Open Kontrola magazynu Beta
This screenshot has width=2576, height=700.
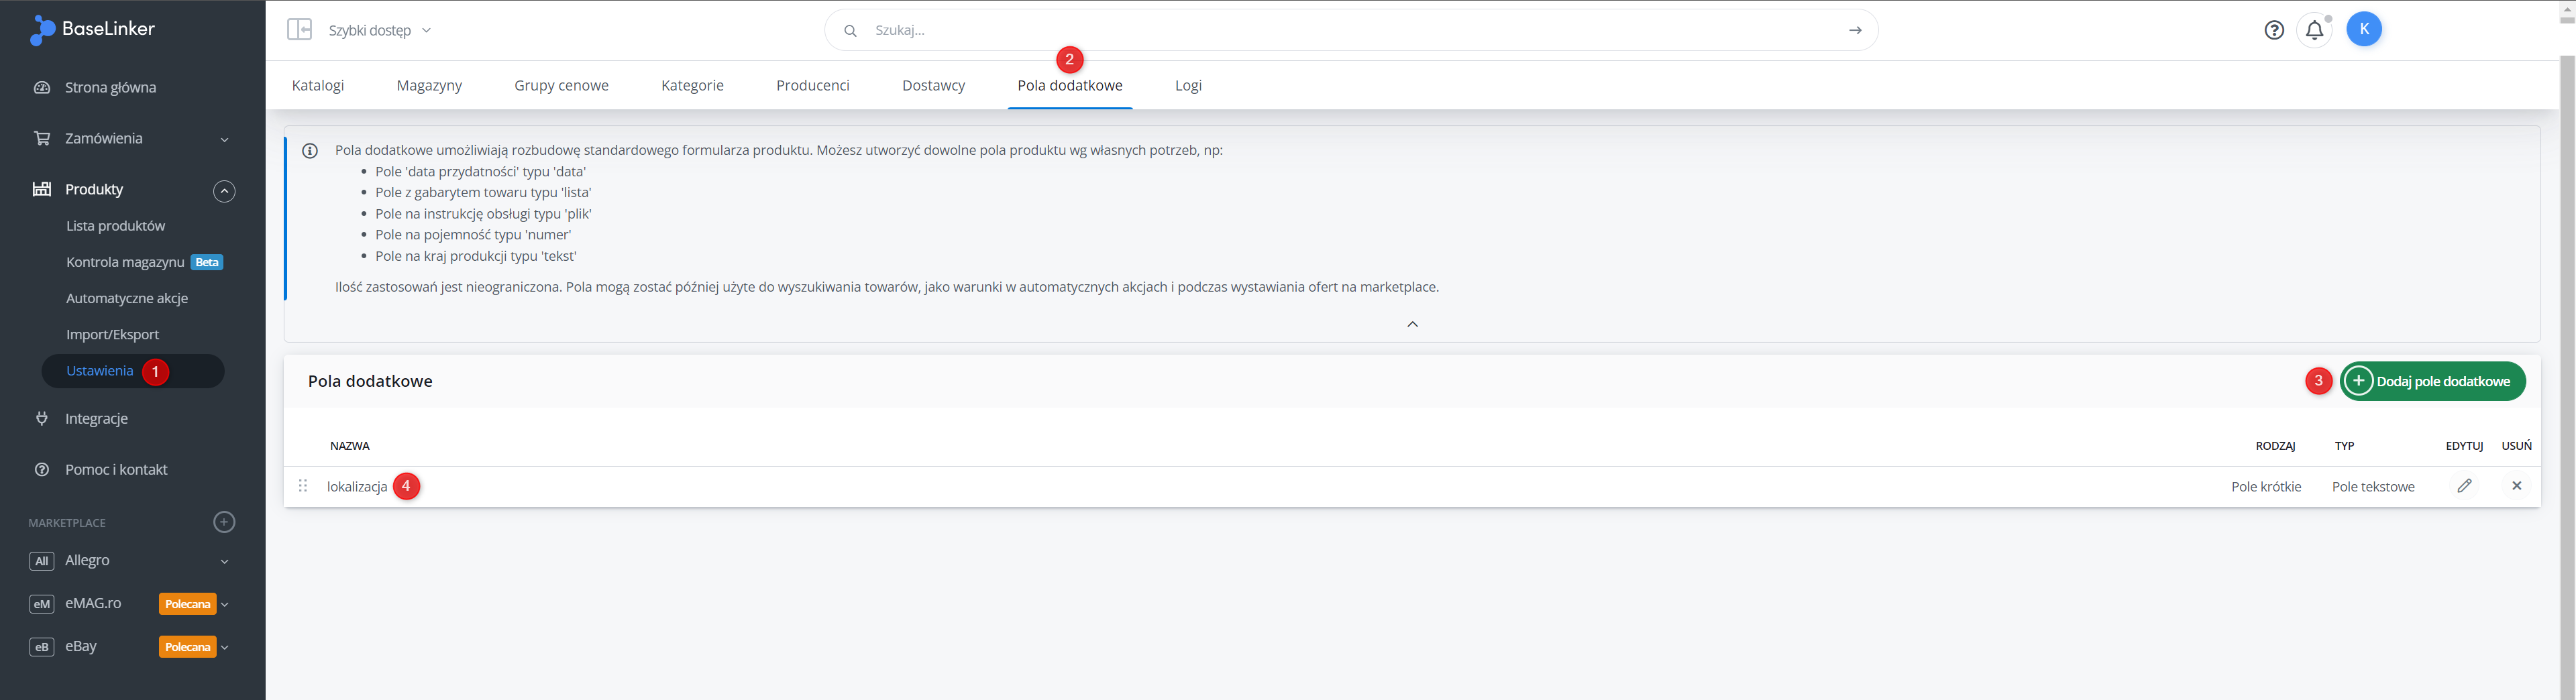[144, 262]
